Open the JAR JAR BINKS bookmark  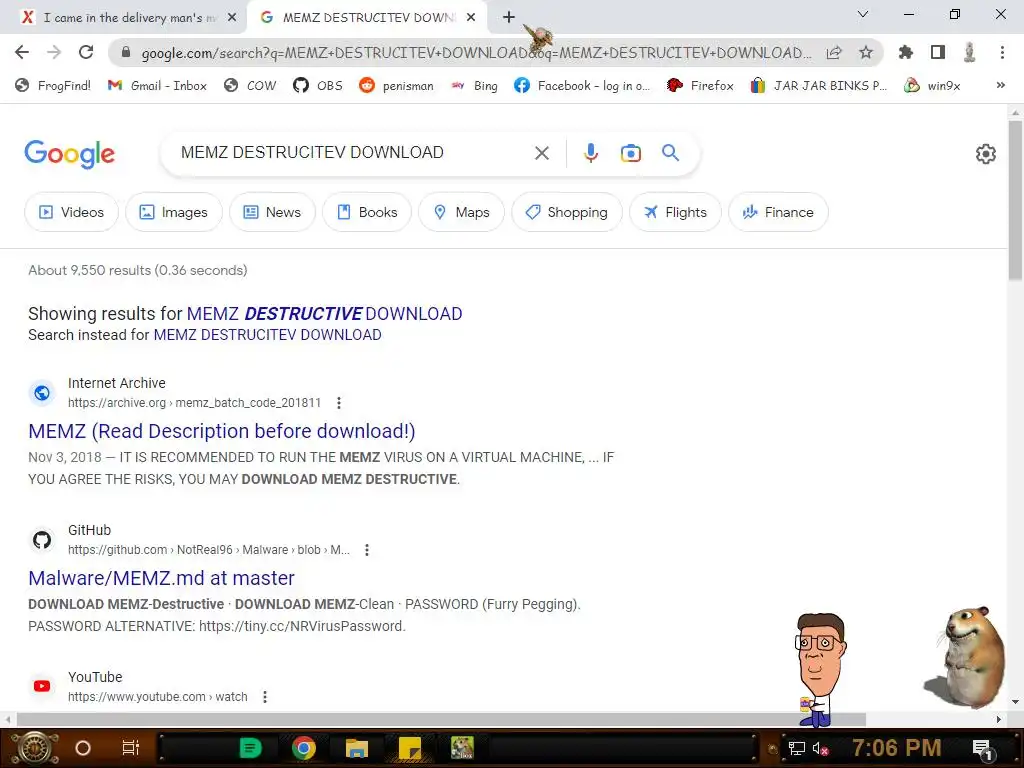(x=819, y=86)
